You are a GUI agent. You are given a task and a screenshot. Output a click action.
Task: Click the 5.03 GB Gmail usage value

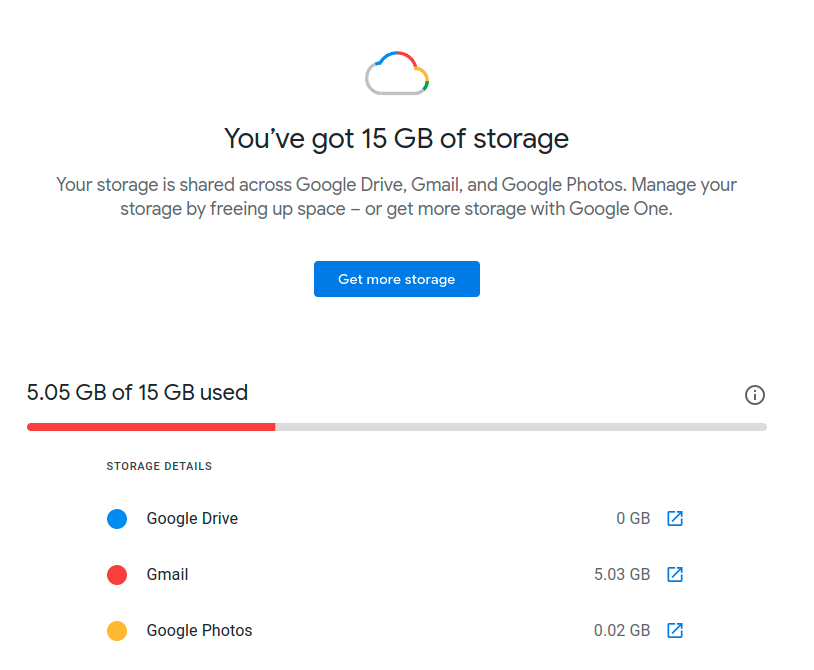(x=622, y=574)
